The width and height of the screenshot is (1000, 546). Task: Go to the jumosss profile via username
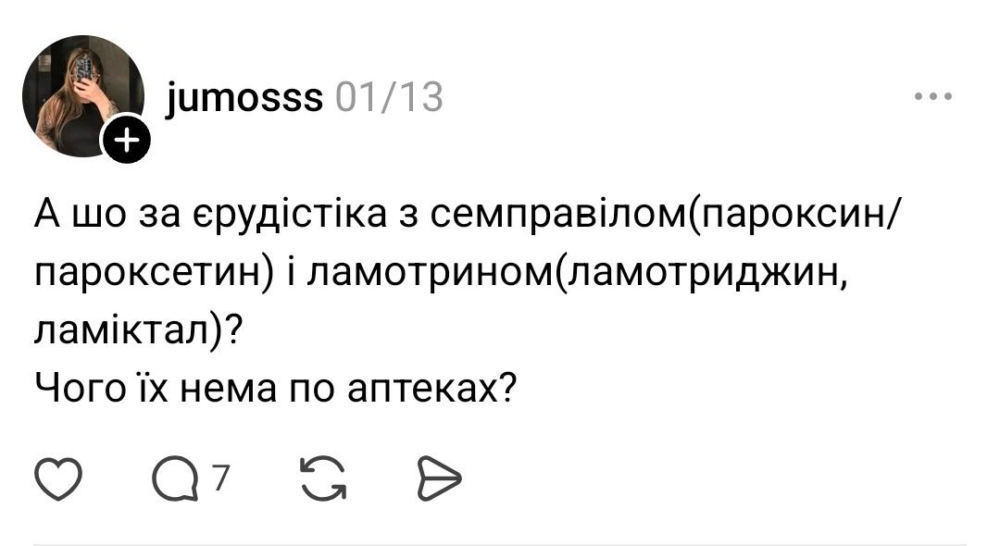[x=245, y=98]
